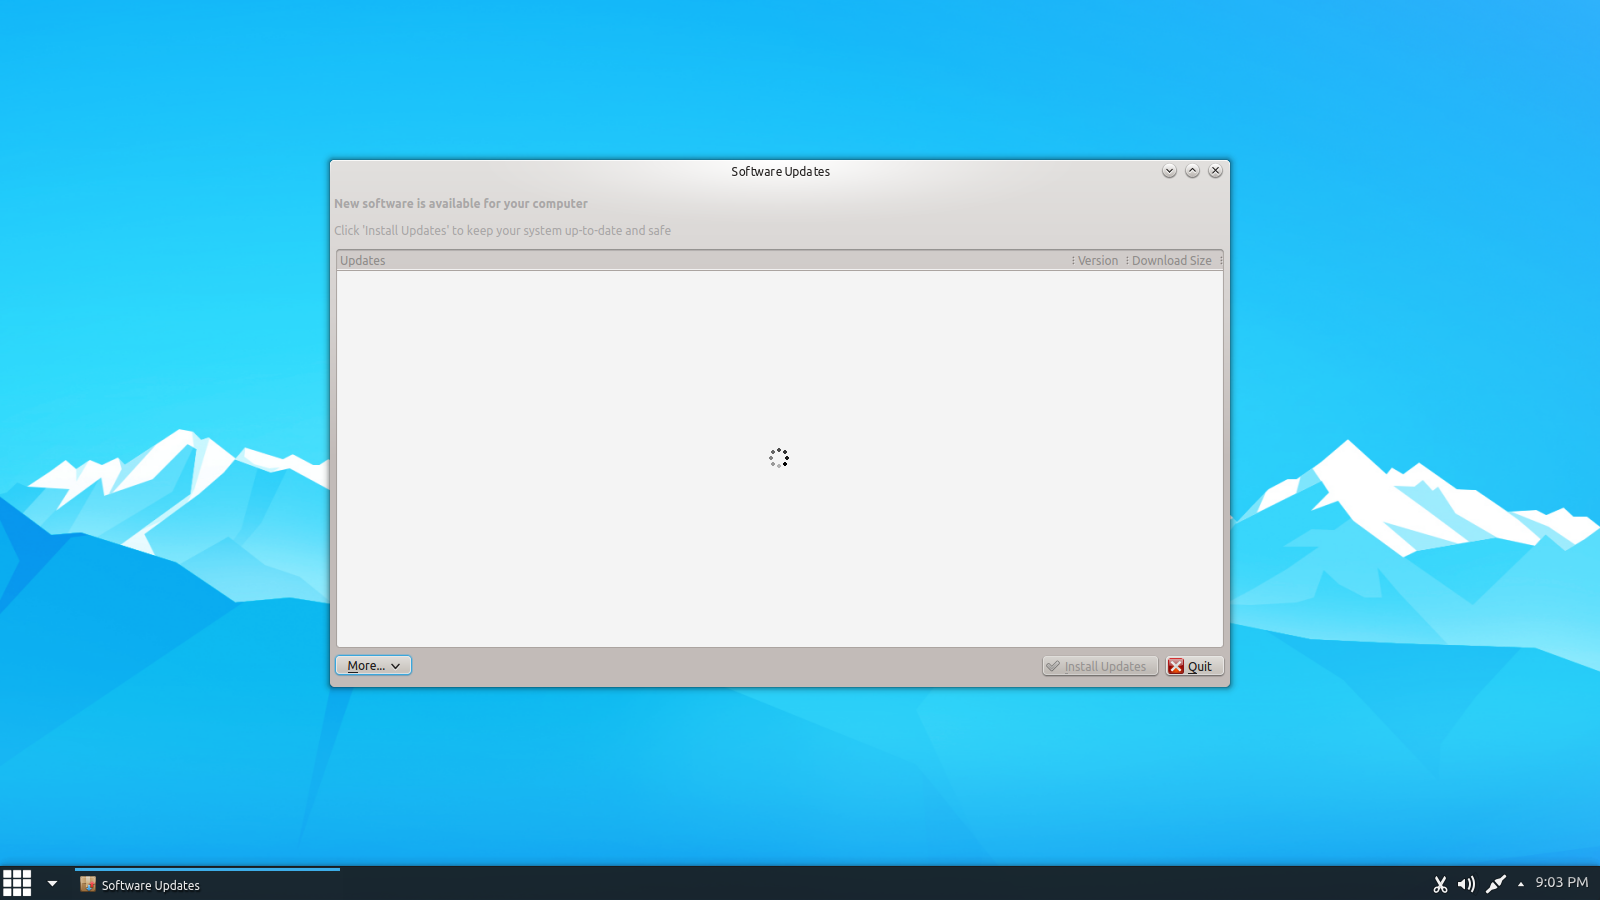Click the Klipper clipboard scissors icon

point(1440,884)
